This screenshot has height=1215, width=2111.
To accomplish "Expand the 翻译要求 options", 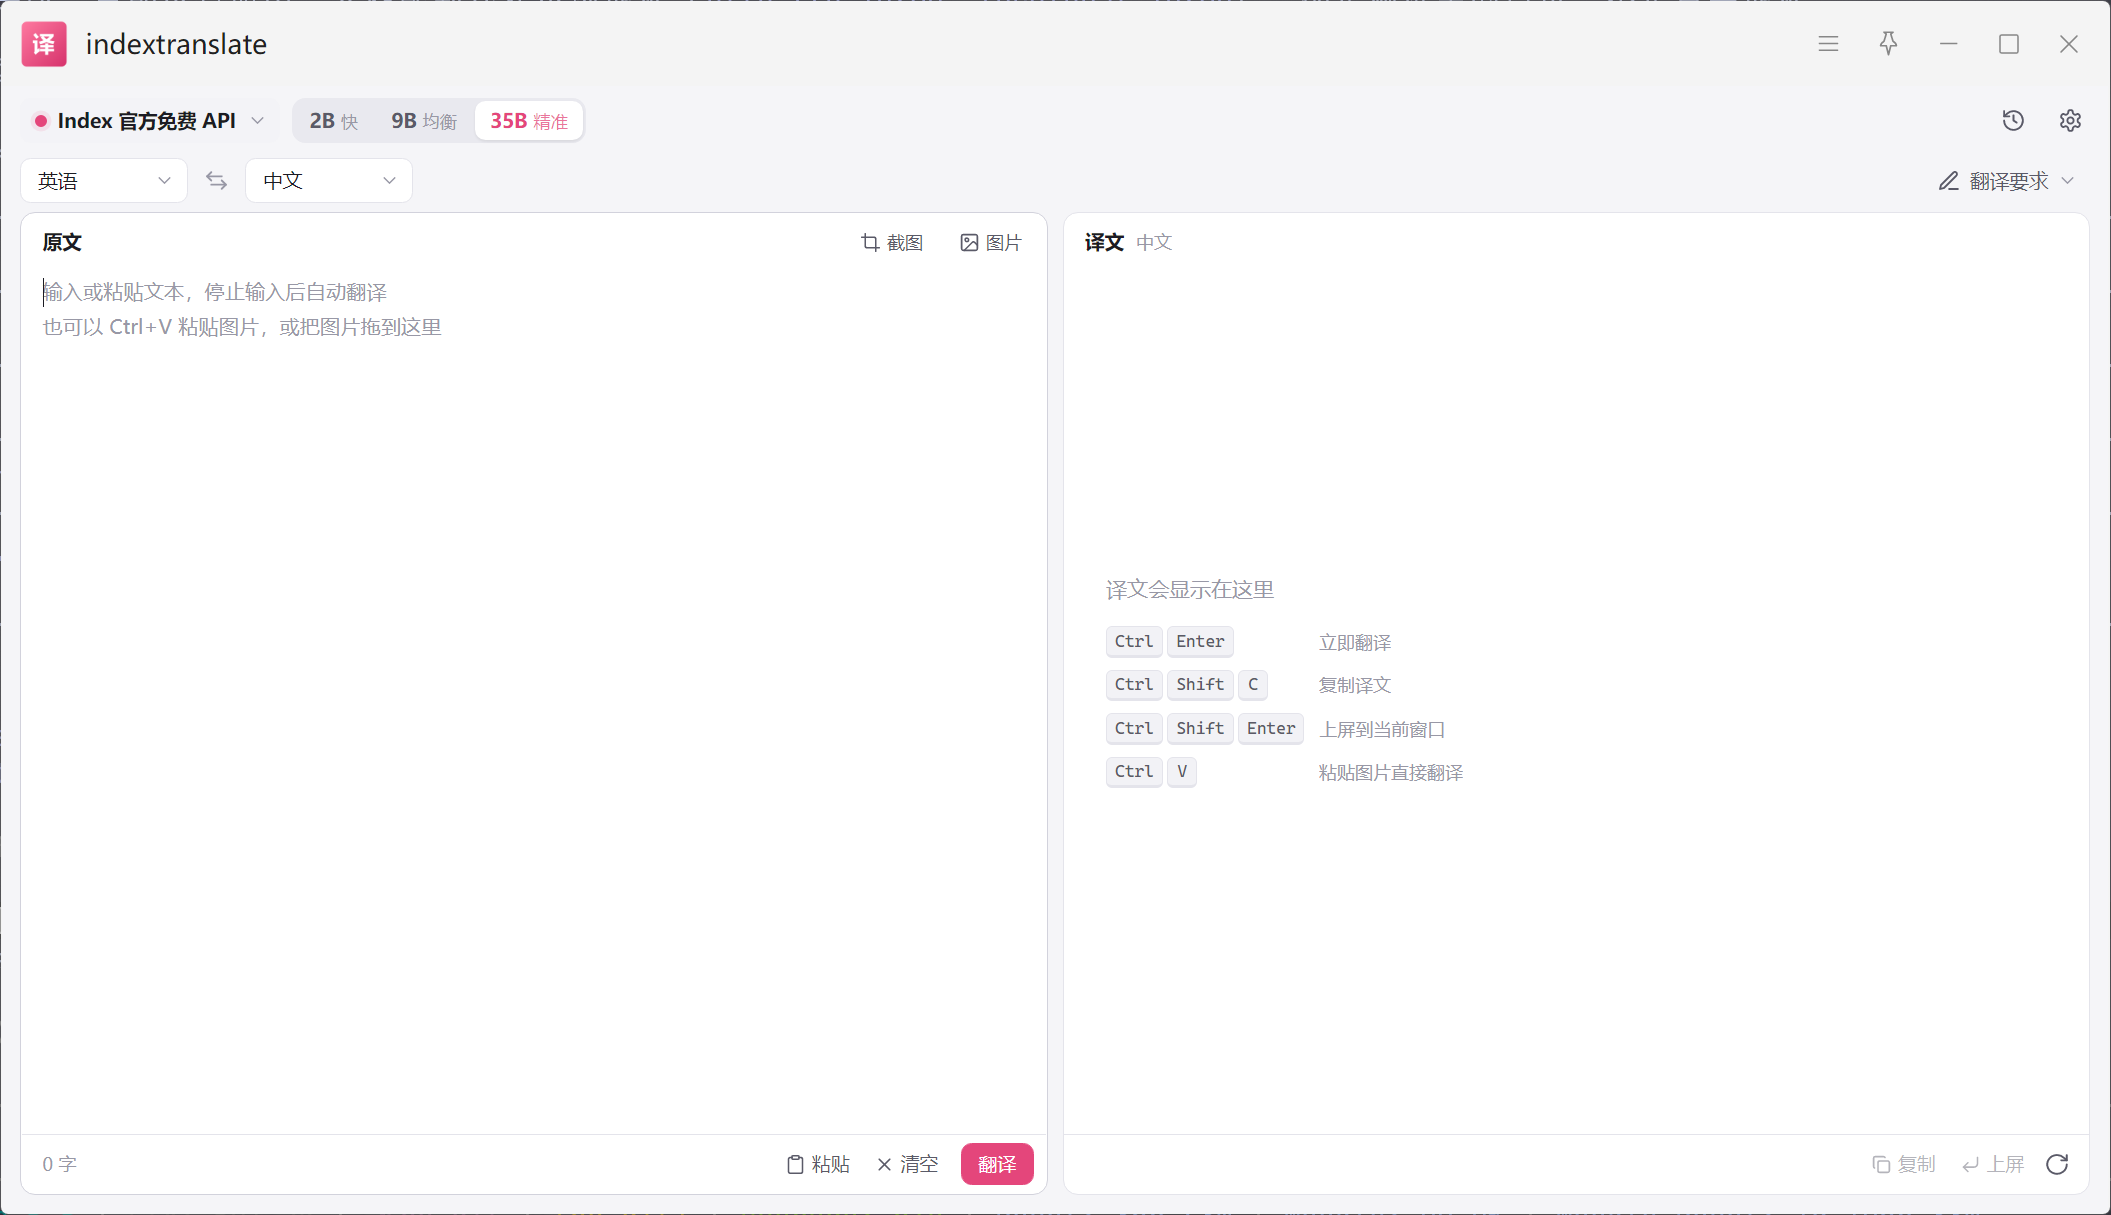I will point(2006,181).
